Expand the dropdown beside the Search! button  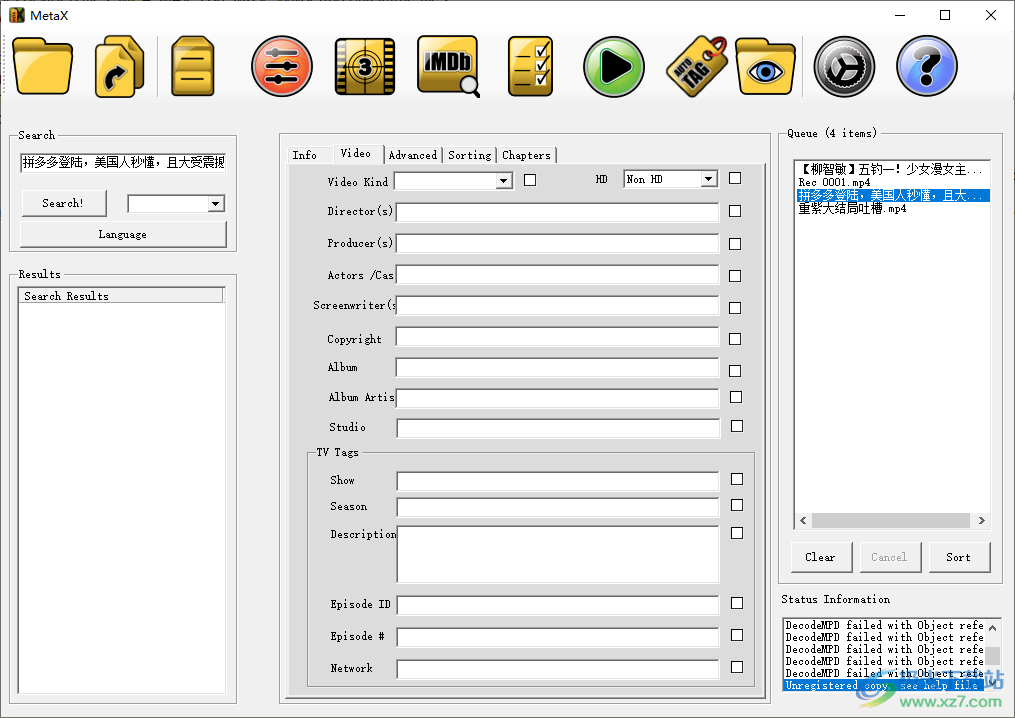(x=215, y=204)
